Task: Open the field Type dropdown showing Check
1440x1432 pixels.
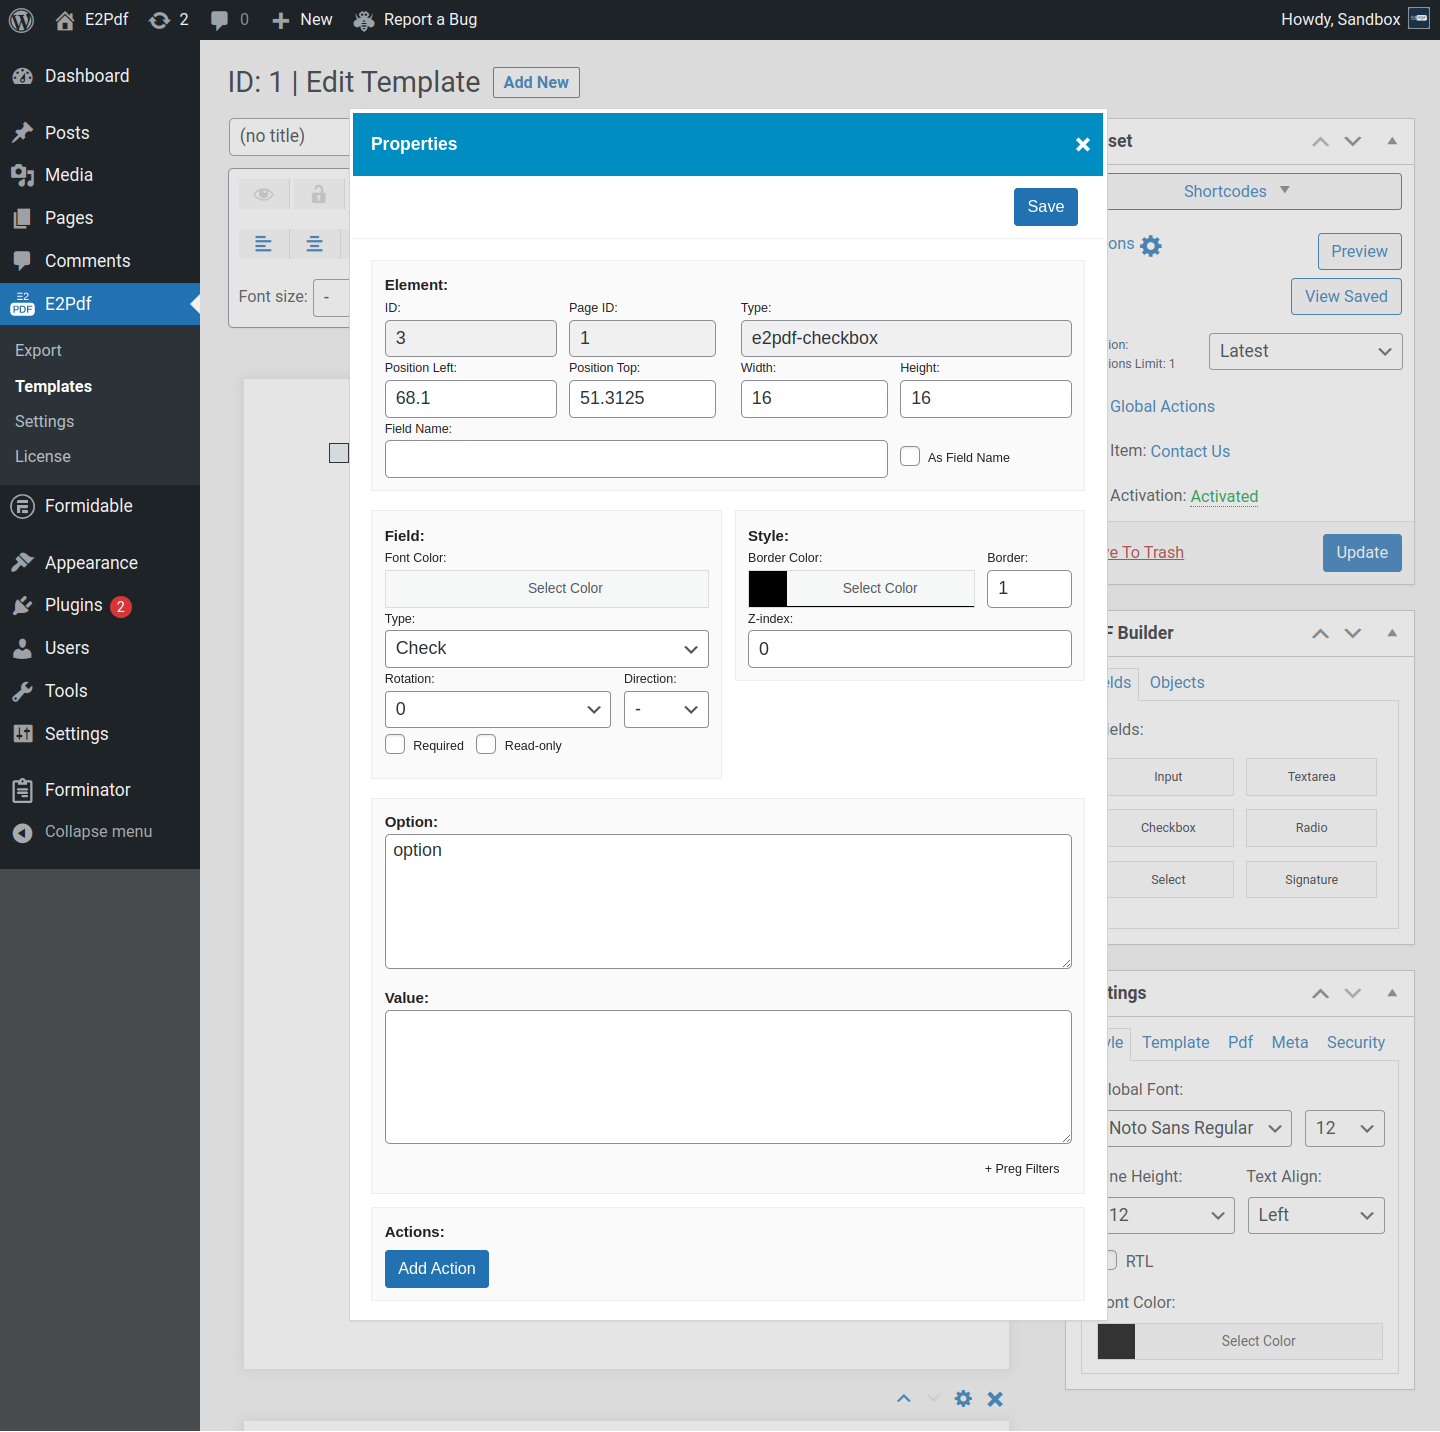Action: [546, 649]
